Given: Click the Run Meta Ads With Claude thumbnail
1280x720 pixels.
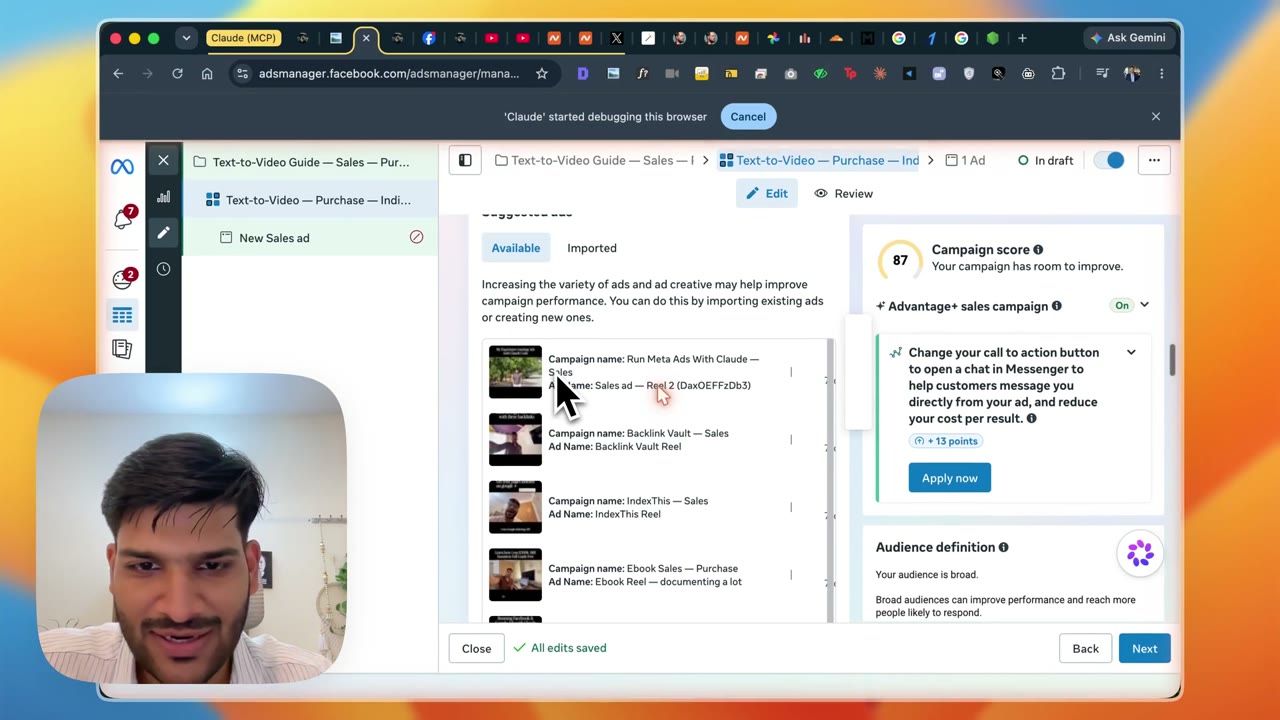Looking at the screenshot, I should (515, 372).
